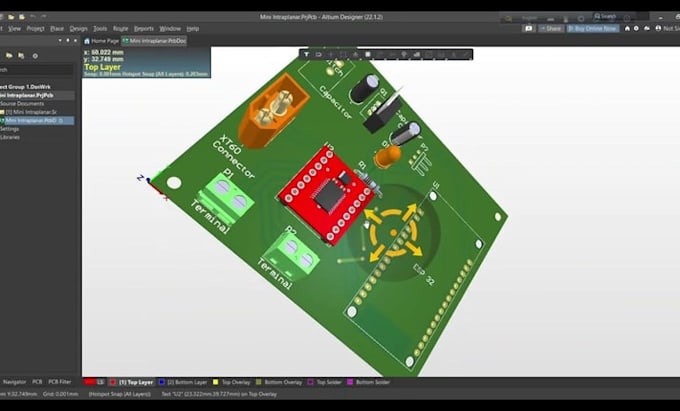The height and width of the screenshot is (411, 680).
Task: Open the Route menu
Action: (x=121, y=28)
